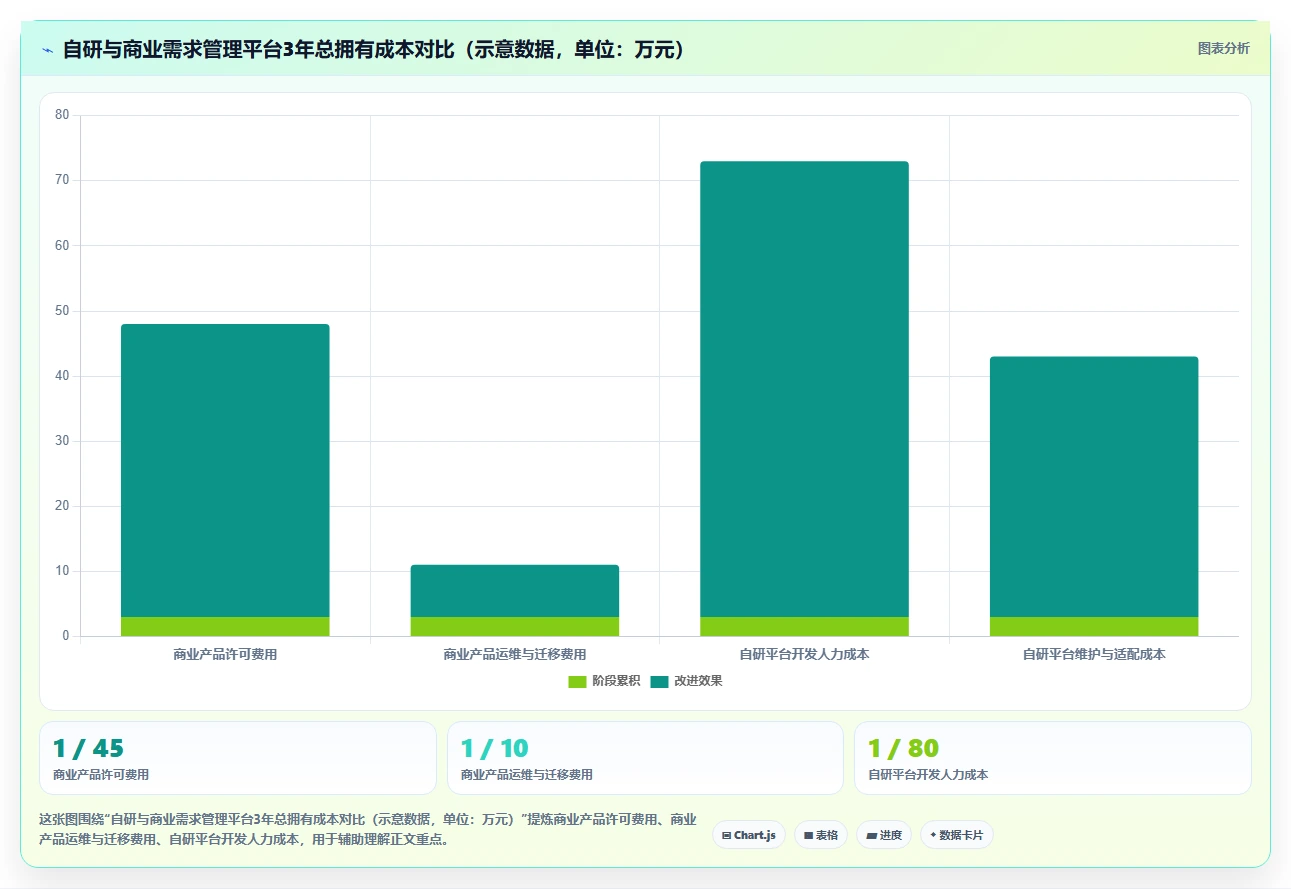Click x-axis label 商业产品运维与迁移费用
Viewport: 1291px width, 889px height.
pos(515,655)
